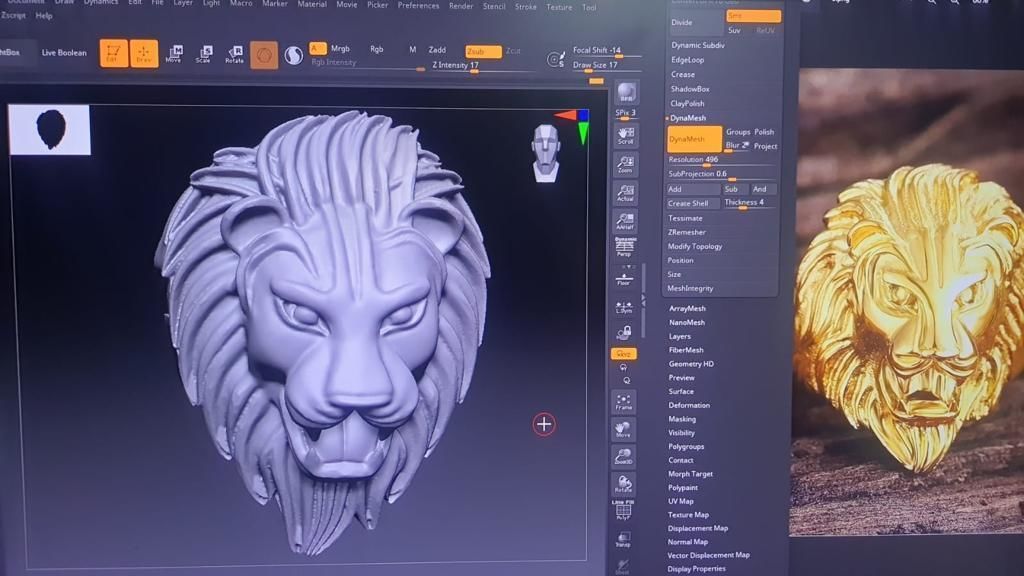This screenshot has height=576, width=1024.
Task: Disable the Zsub sculpt mode
Action: [483, 51]
